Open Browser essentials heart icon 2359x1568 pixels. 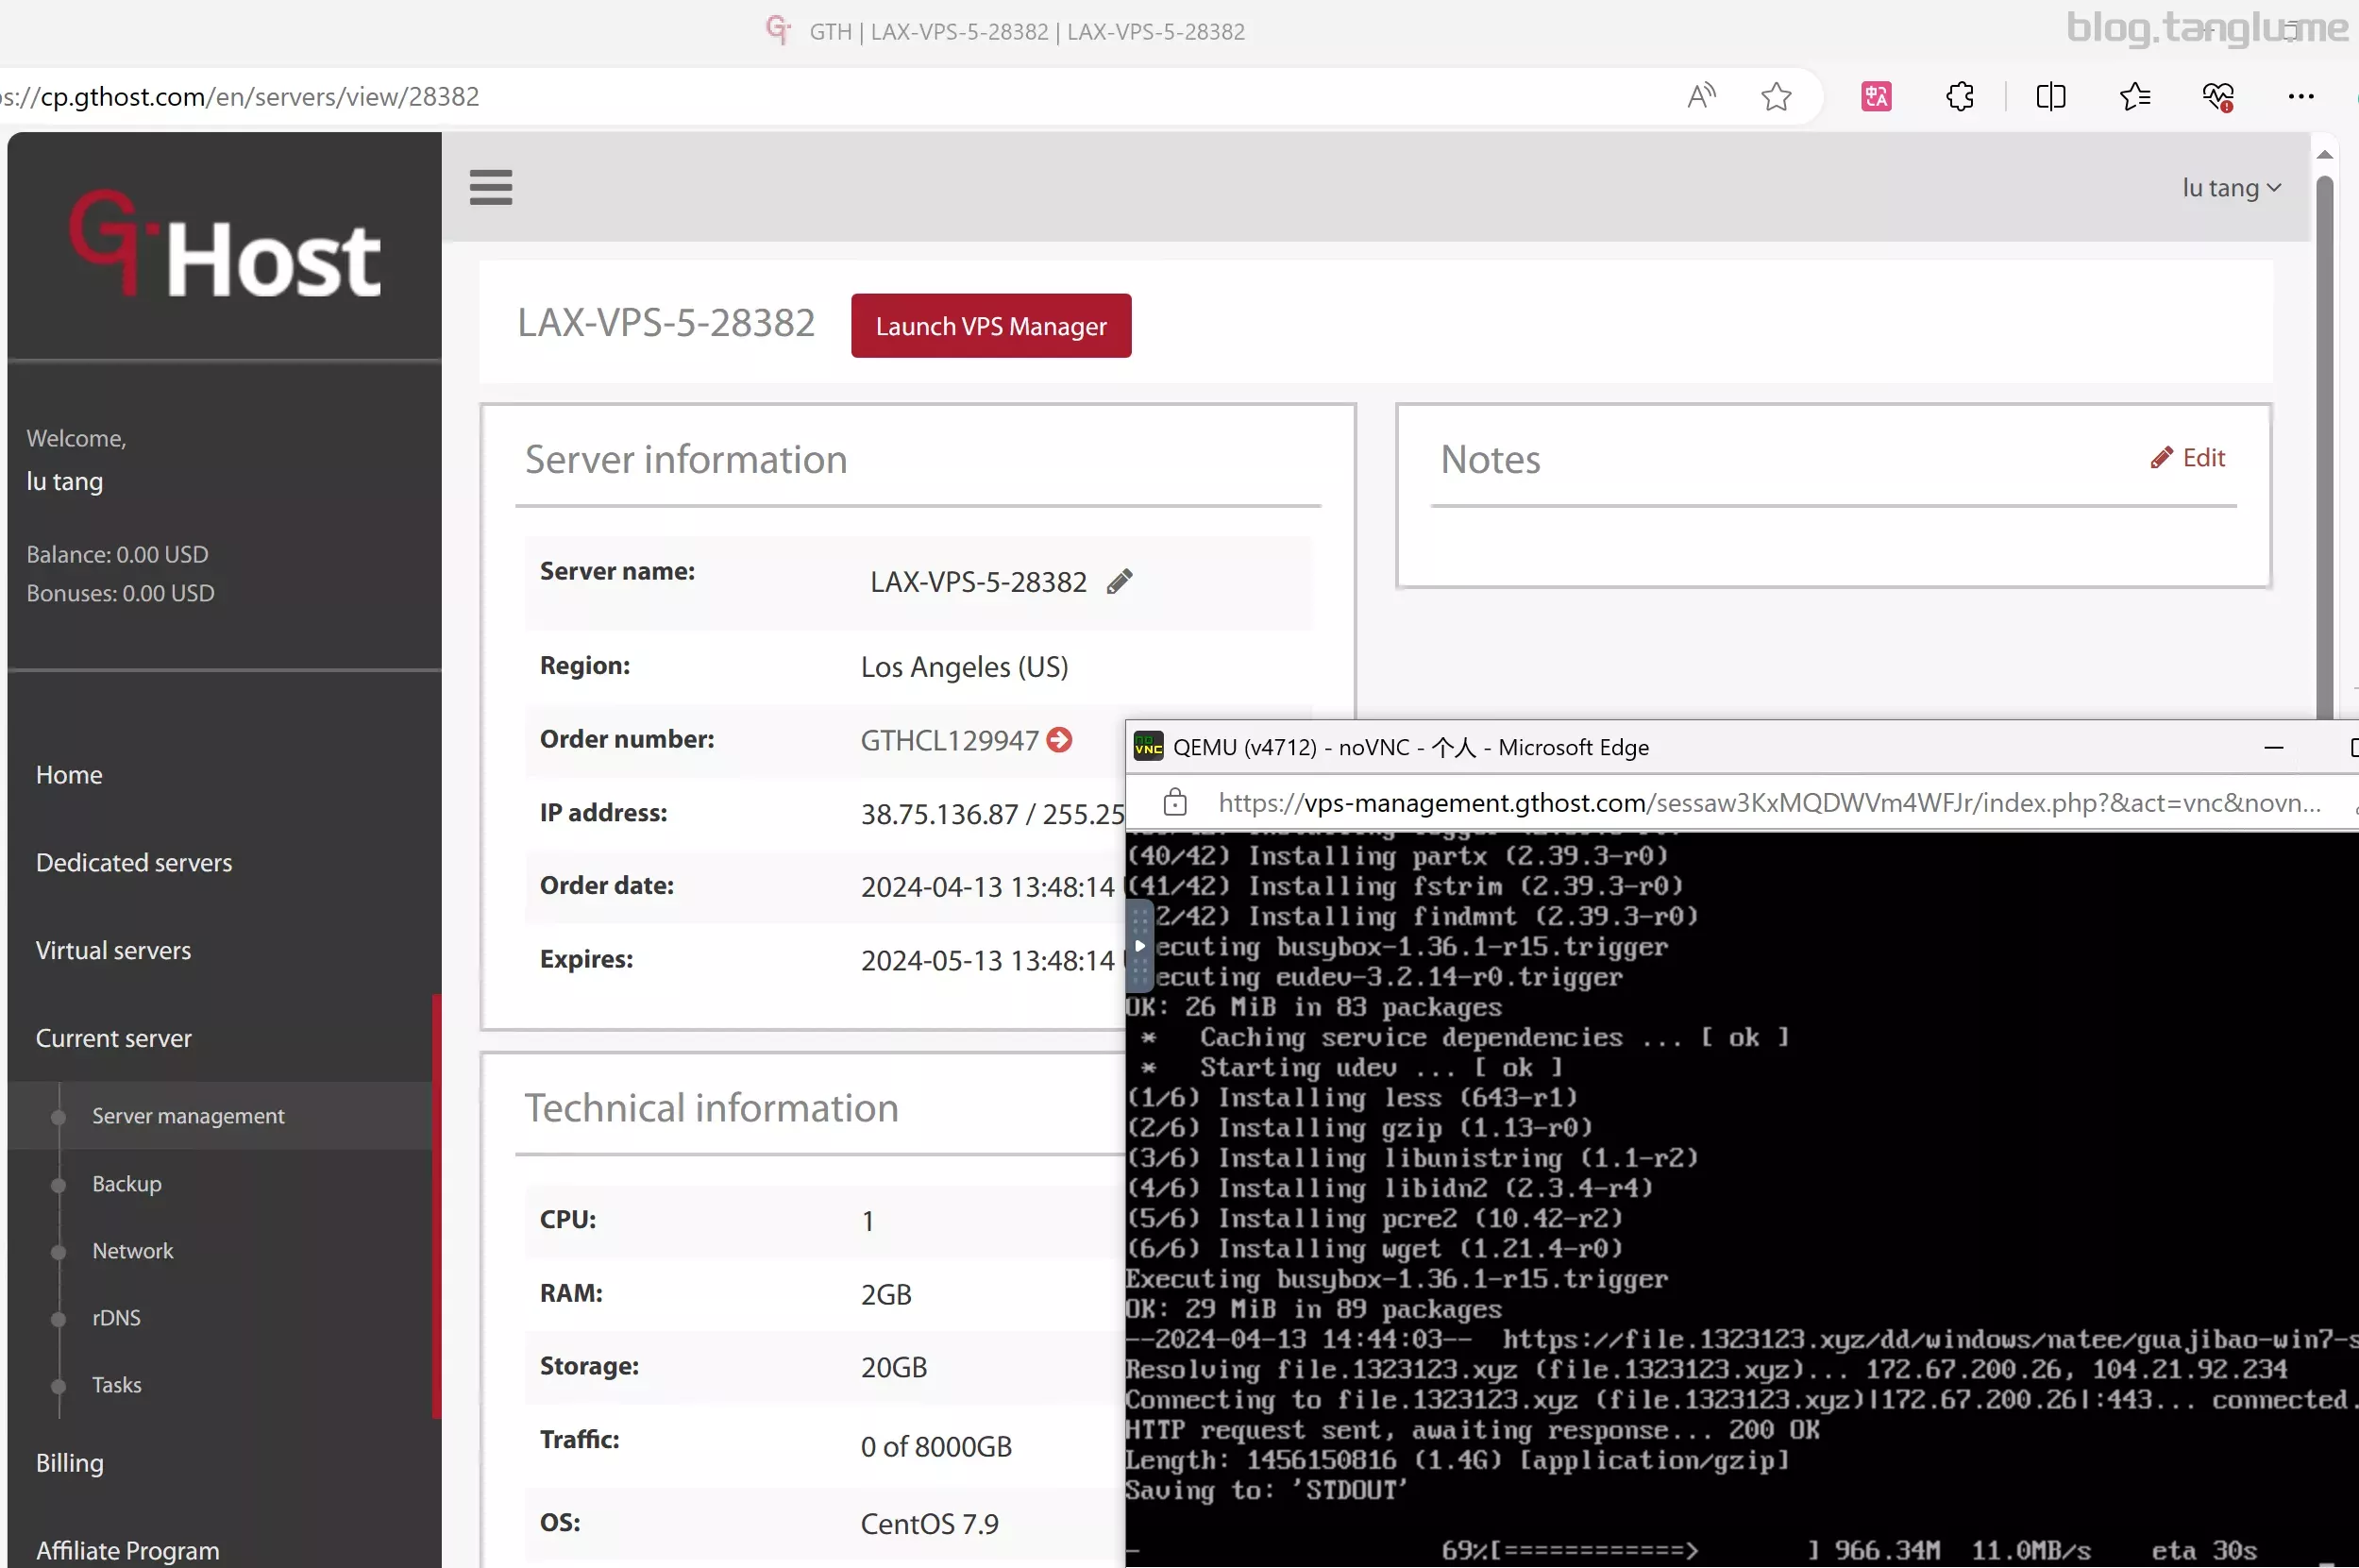(x=2218, y=97)
